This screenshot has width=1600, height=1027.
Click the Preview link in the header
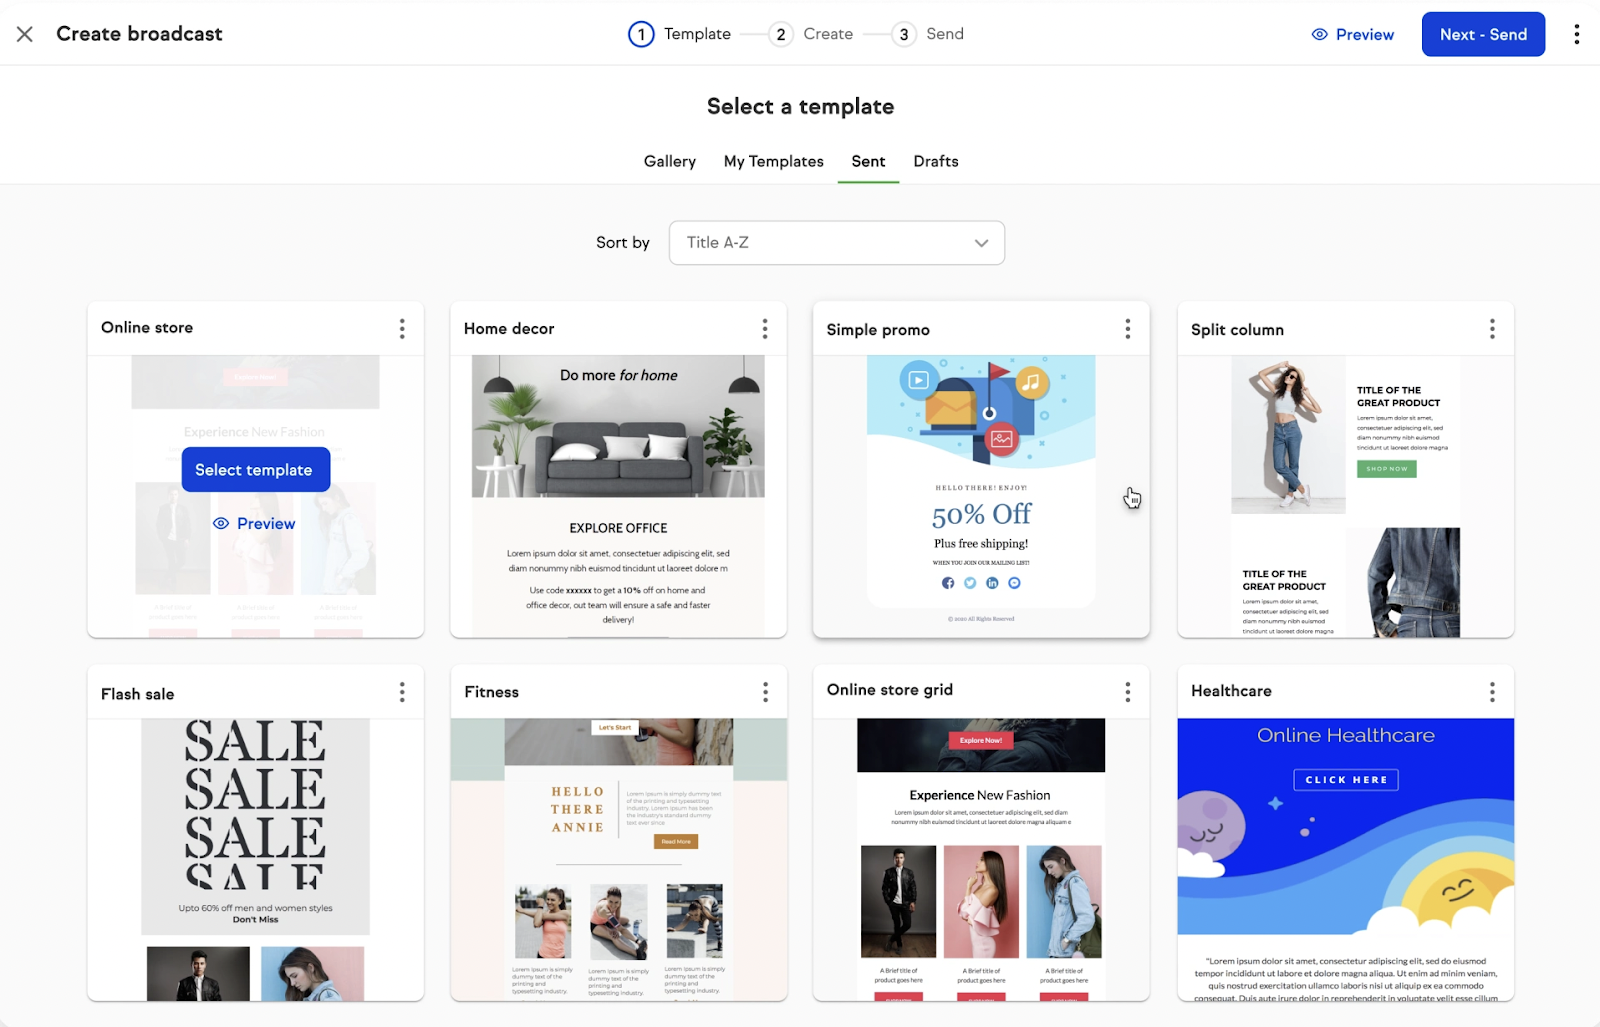pyautogui.click(x=1352, y=34)
